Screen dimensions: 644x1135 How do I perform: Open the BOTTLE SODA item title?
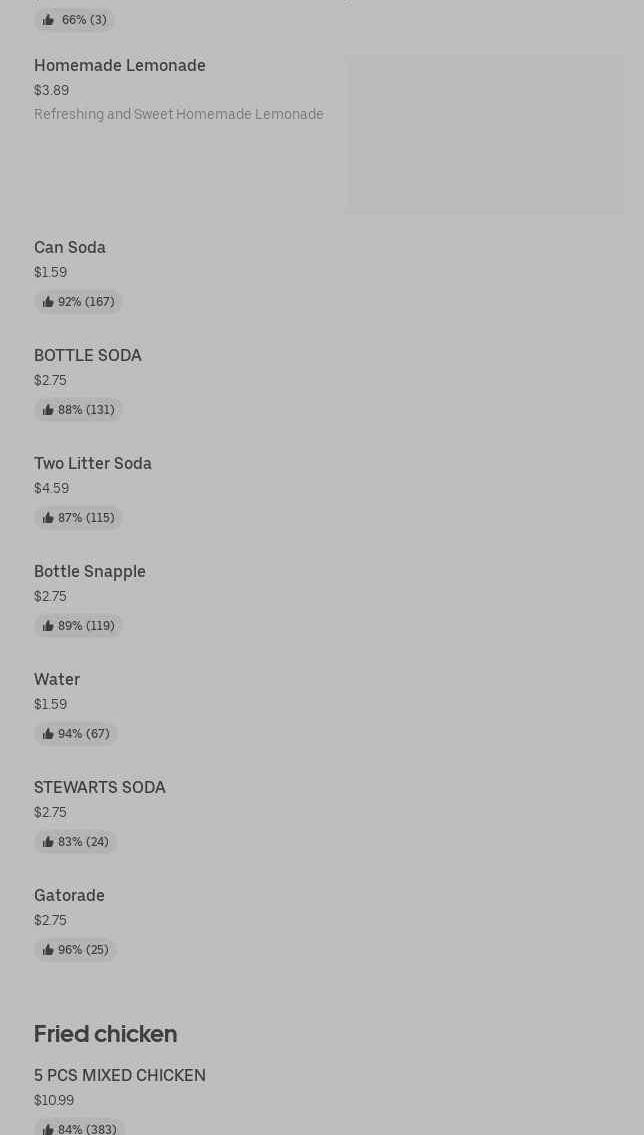(88, 356)
